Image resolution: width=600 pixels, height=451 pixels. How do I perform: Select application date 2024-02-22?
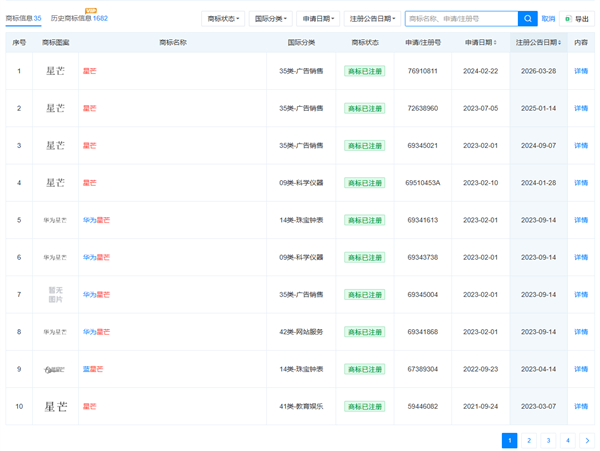click(x=481, y=71)
